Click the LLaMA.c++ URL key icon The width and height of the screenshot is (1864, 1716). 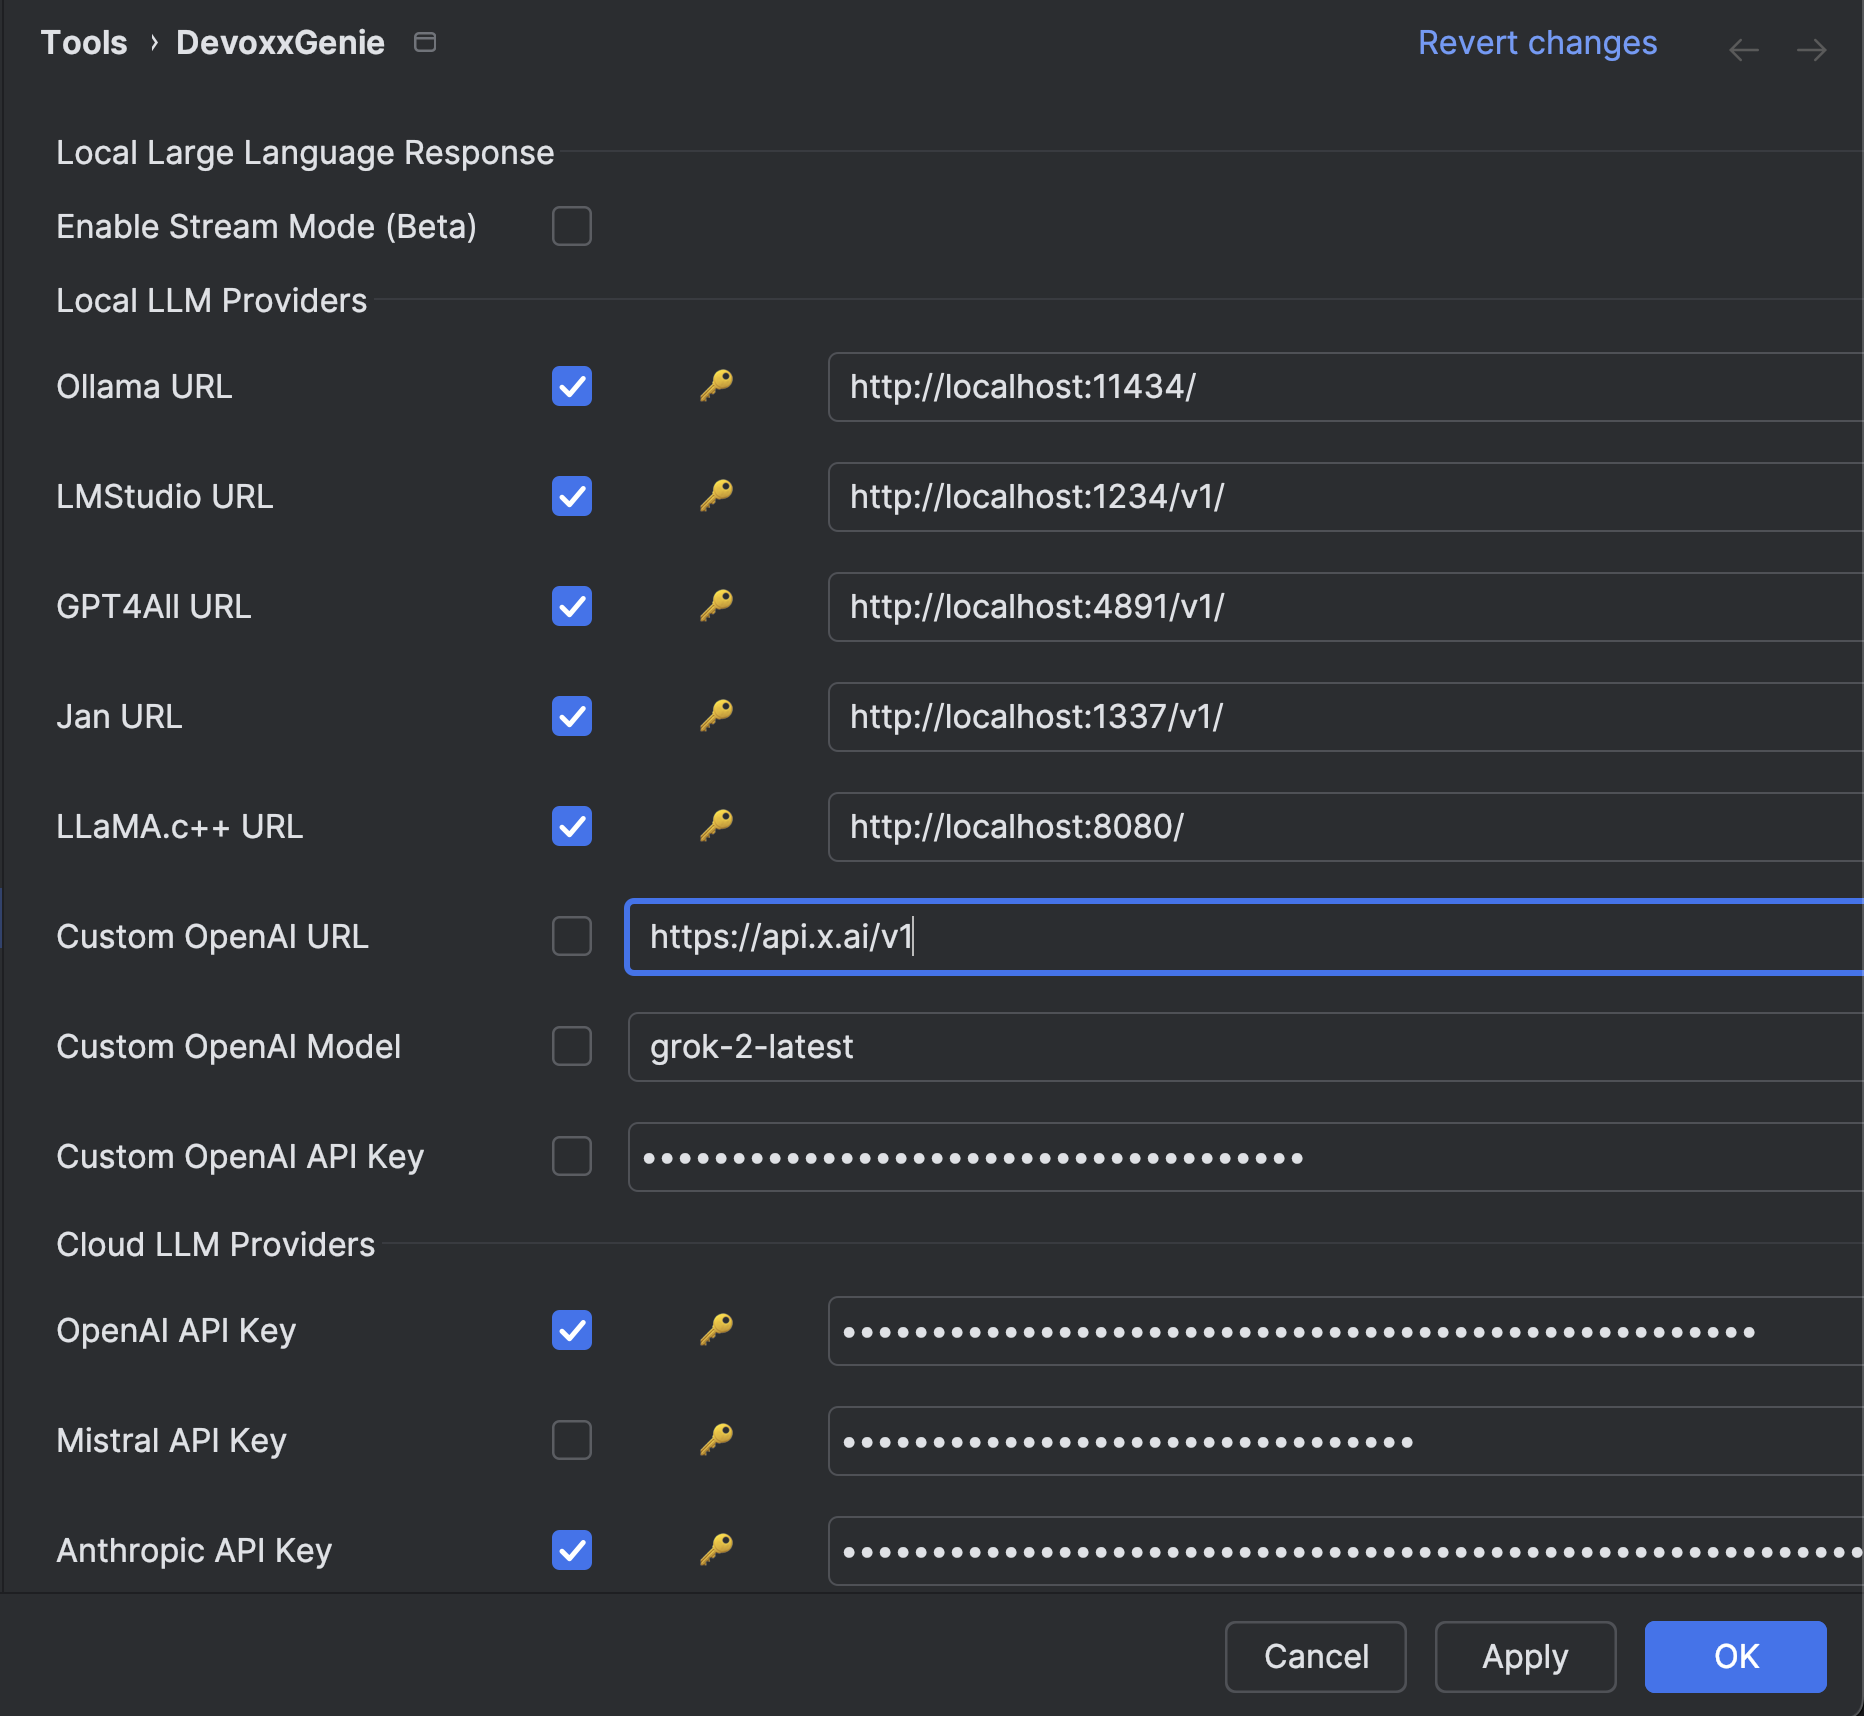[716, 826]
